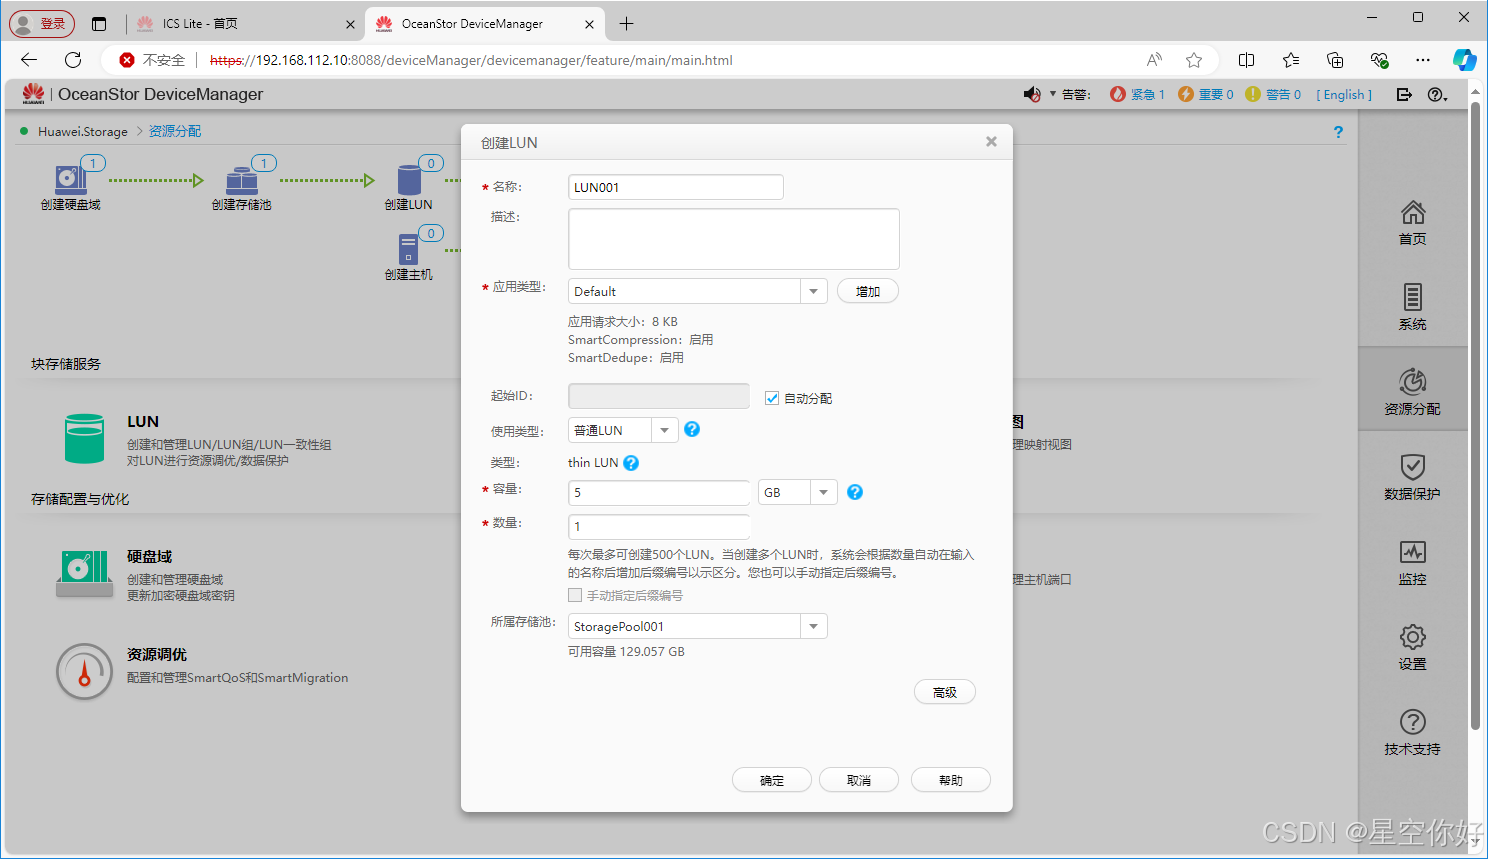Viewport: 1488px width, 859px height.
Task: Click the 增加 button
Action: pos(868,291)
